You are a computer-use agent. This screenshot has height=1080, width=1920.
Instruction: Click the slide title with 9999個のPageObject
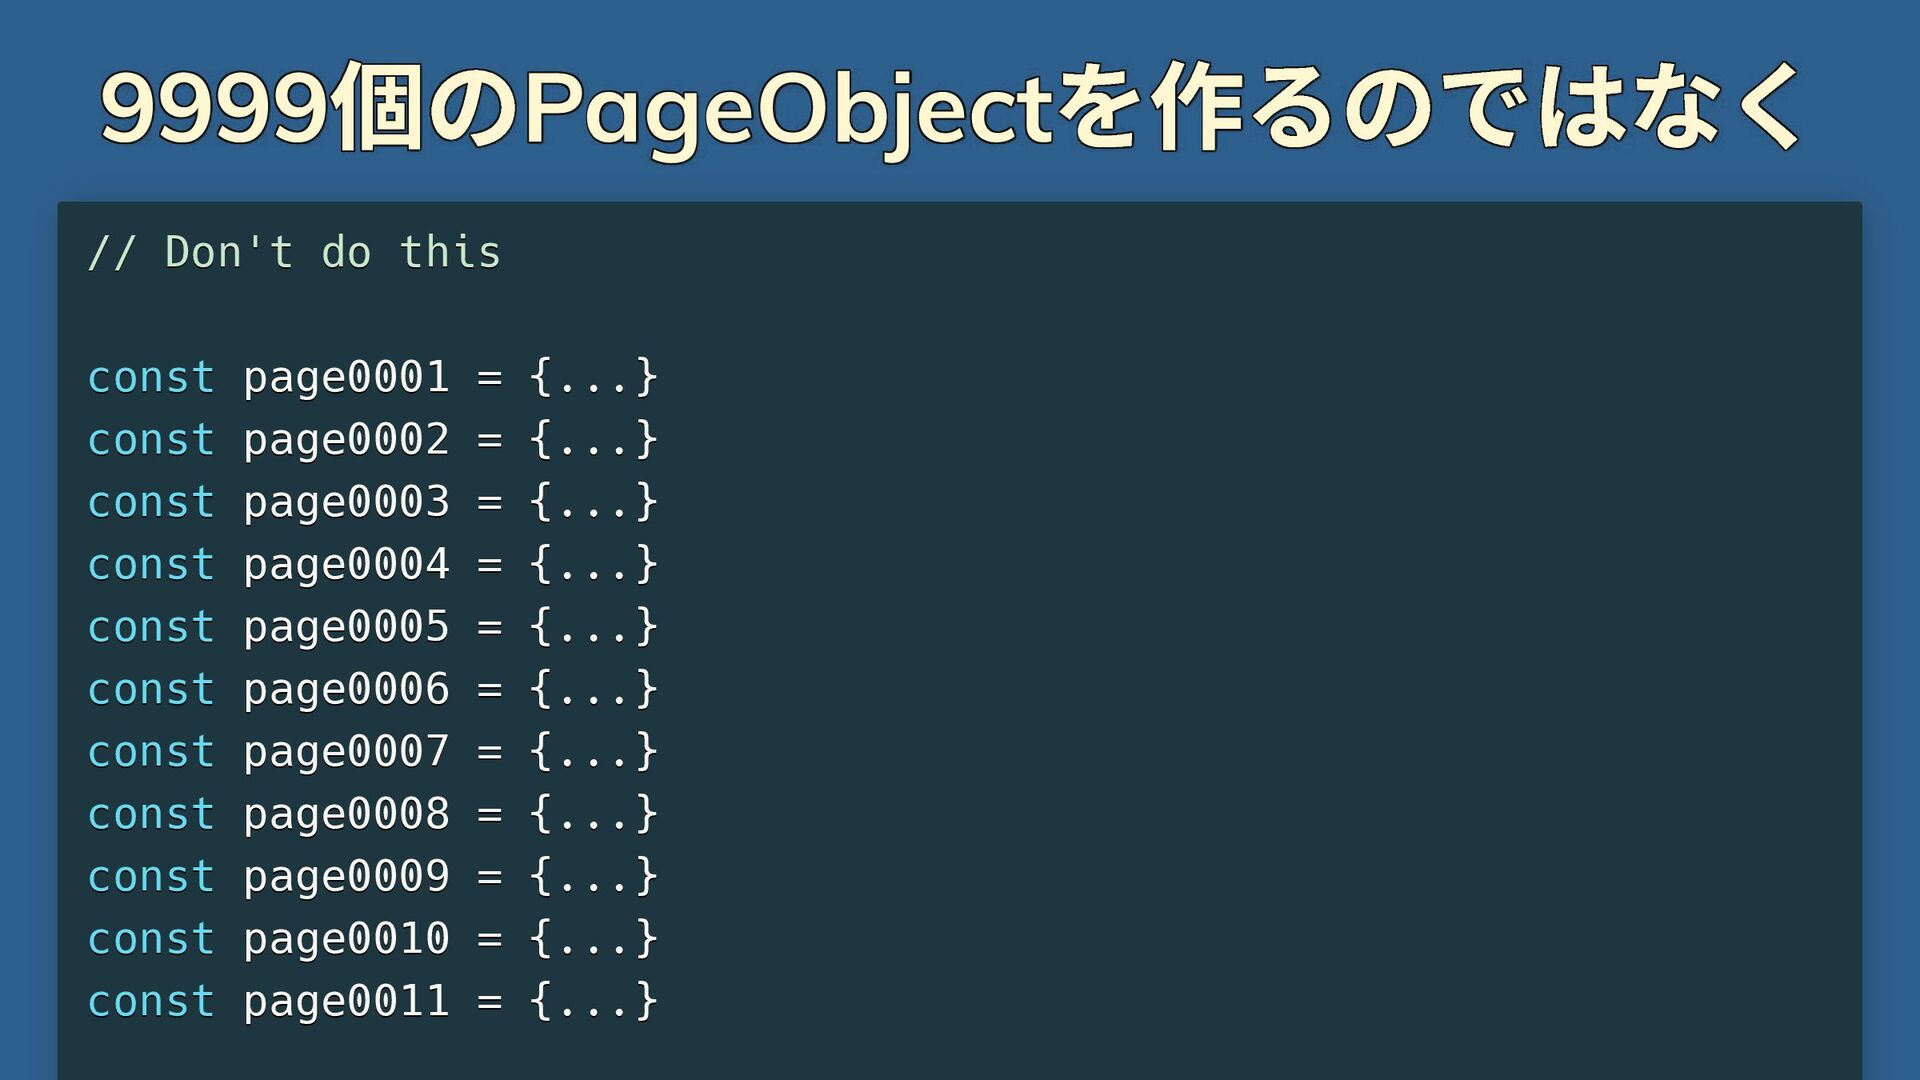point(950,108)
